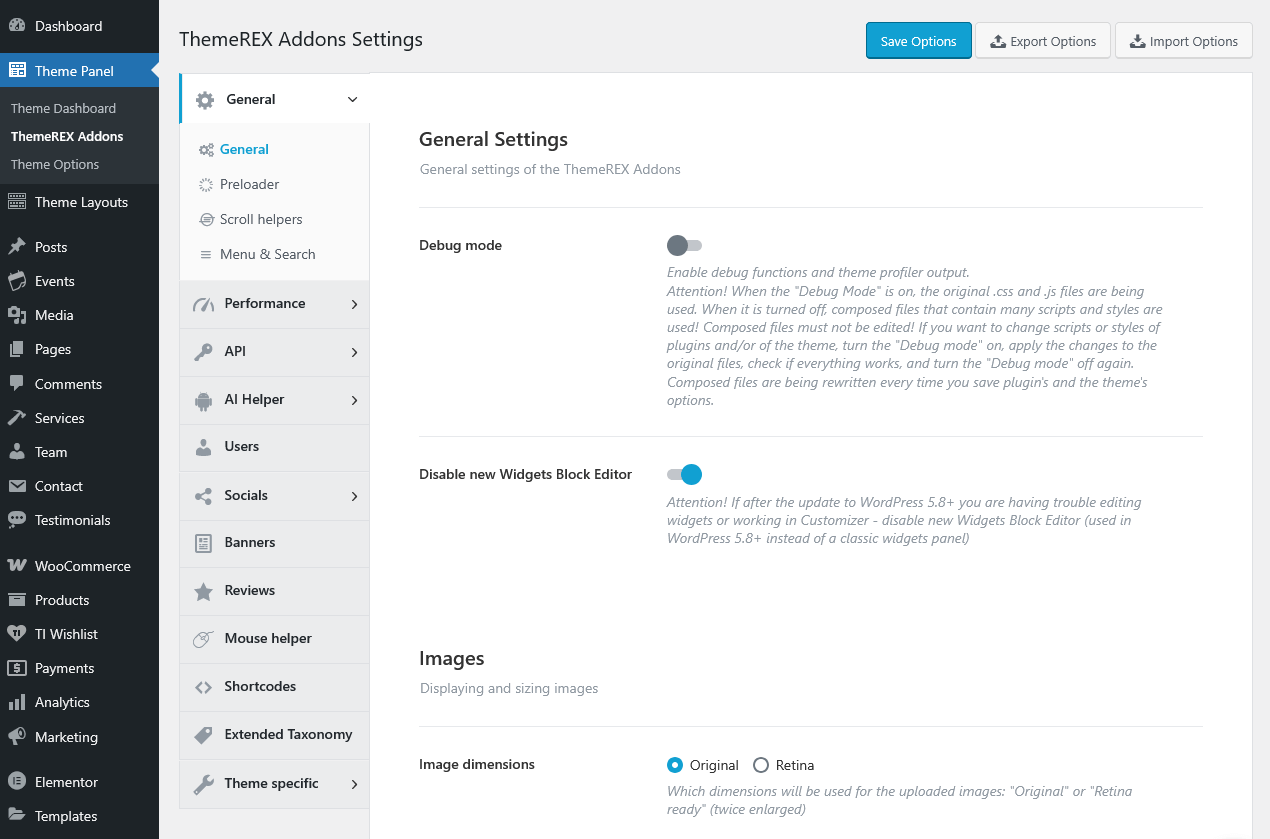Click the Events calendar icon
1270x839 pixels.
[x=17, y=281]
